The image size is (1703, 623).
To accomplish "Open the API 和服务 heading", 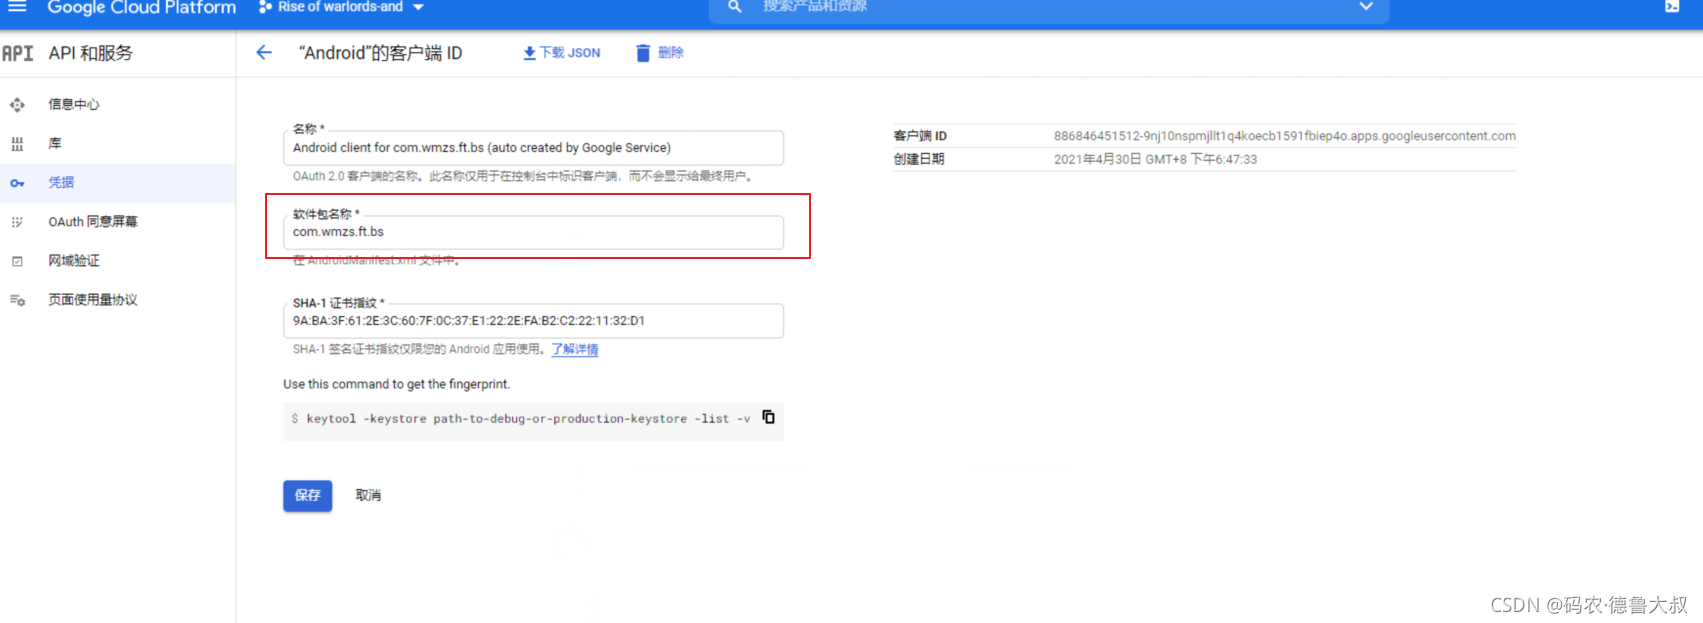I will click(x=91, y=53).
